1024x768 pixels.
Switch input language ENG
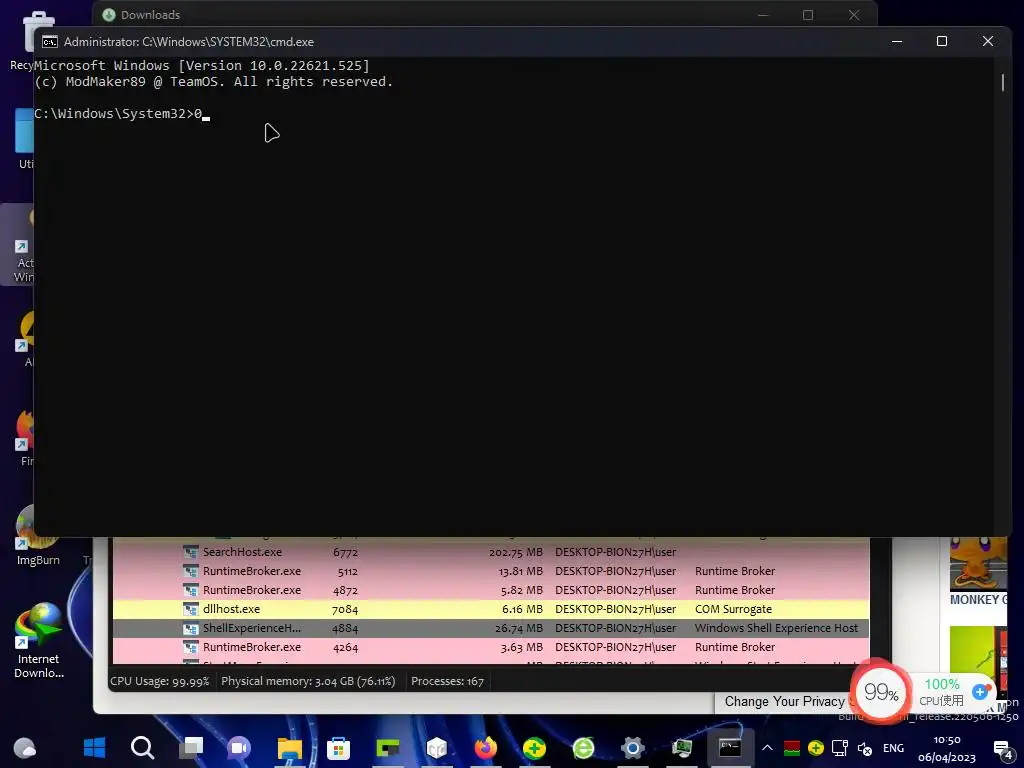893,748
